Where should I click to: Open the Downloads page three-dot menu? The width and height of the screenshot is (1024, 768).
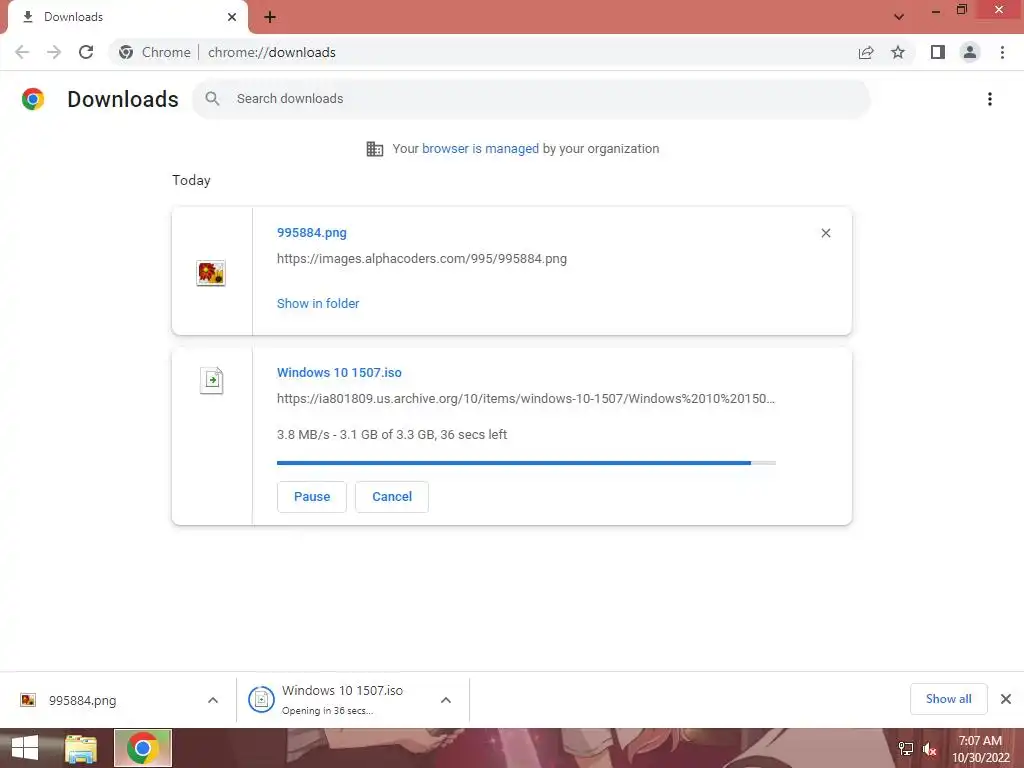coord(990,99)
